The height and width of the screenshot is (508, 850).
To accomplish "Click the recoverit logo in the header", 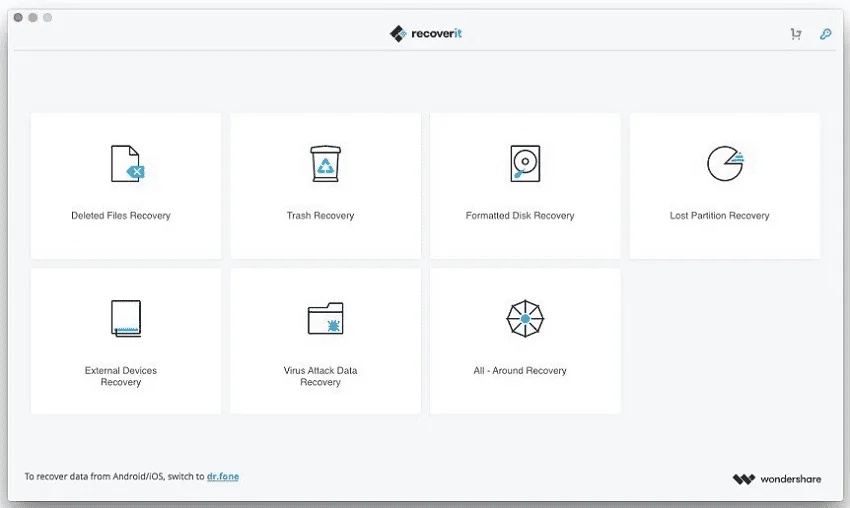I will click(x=426, y=34).
